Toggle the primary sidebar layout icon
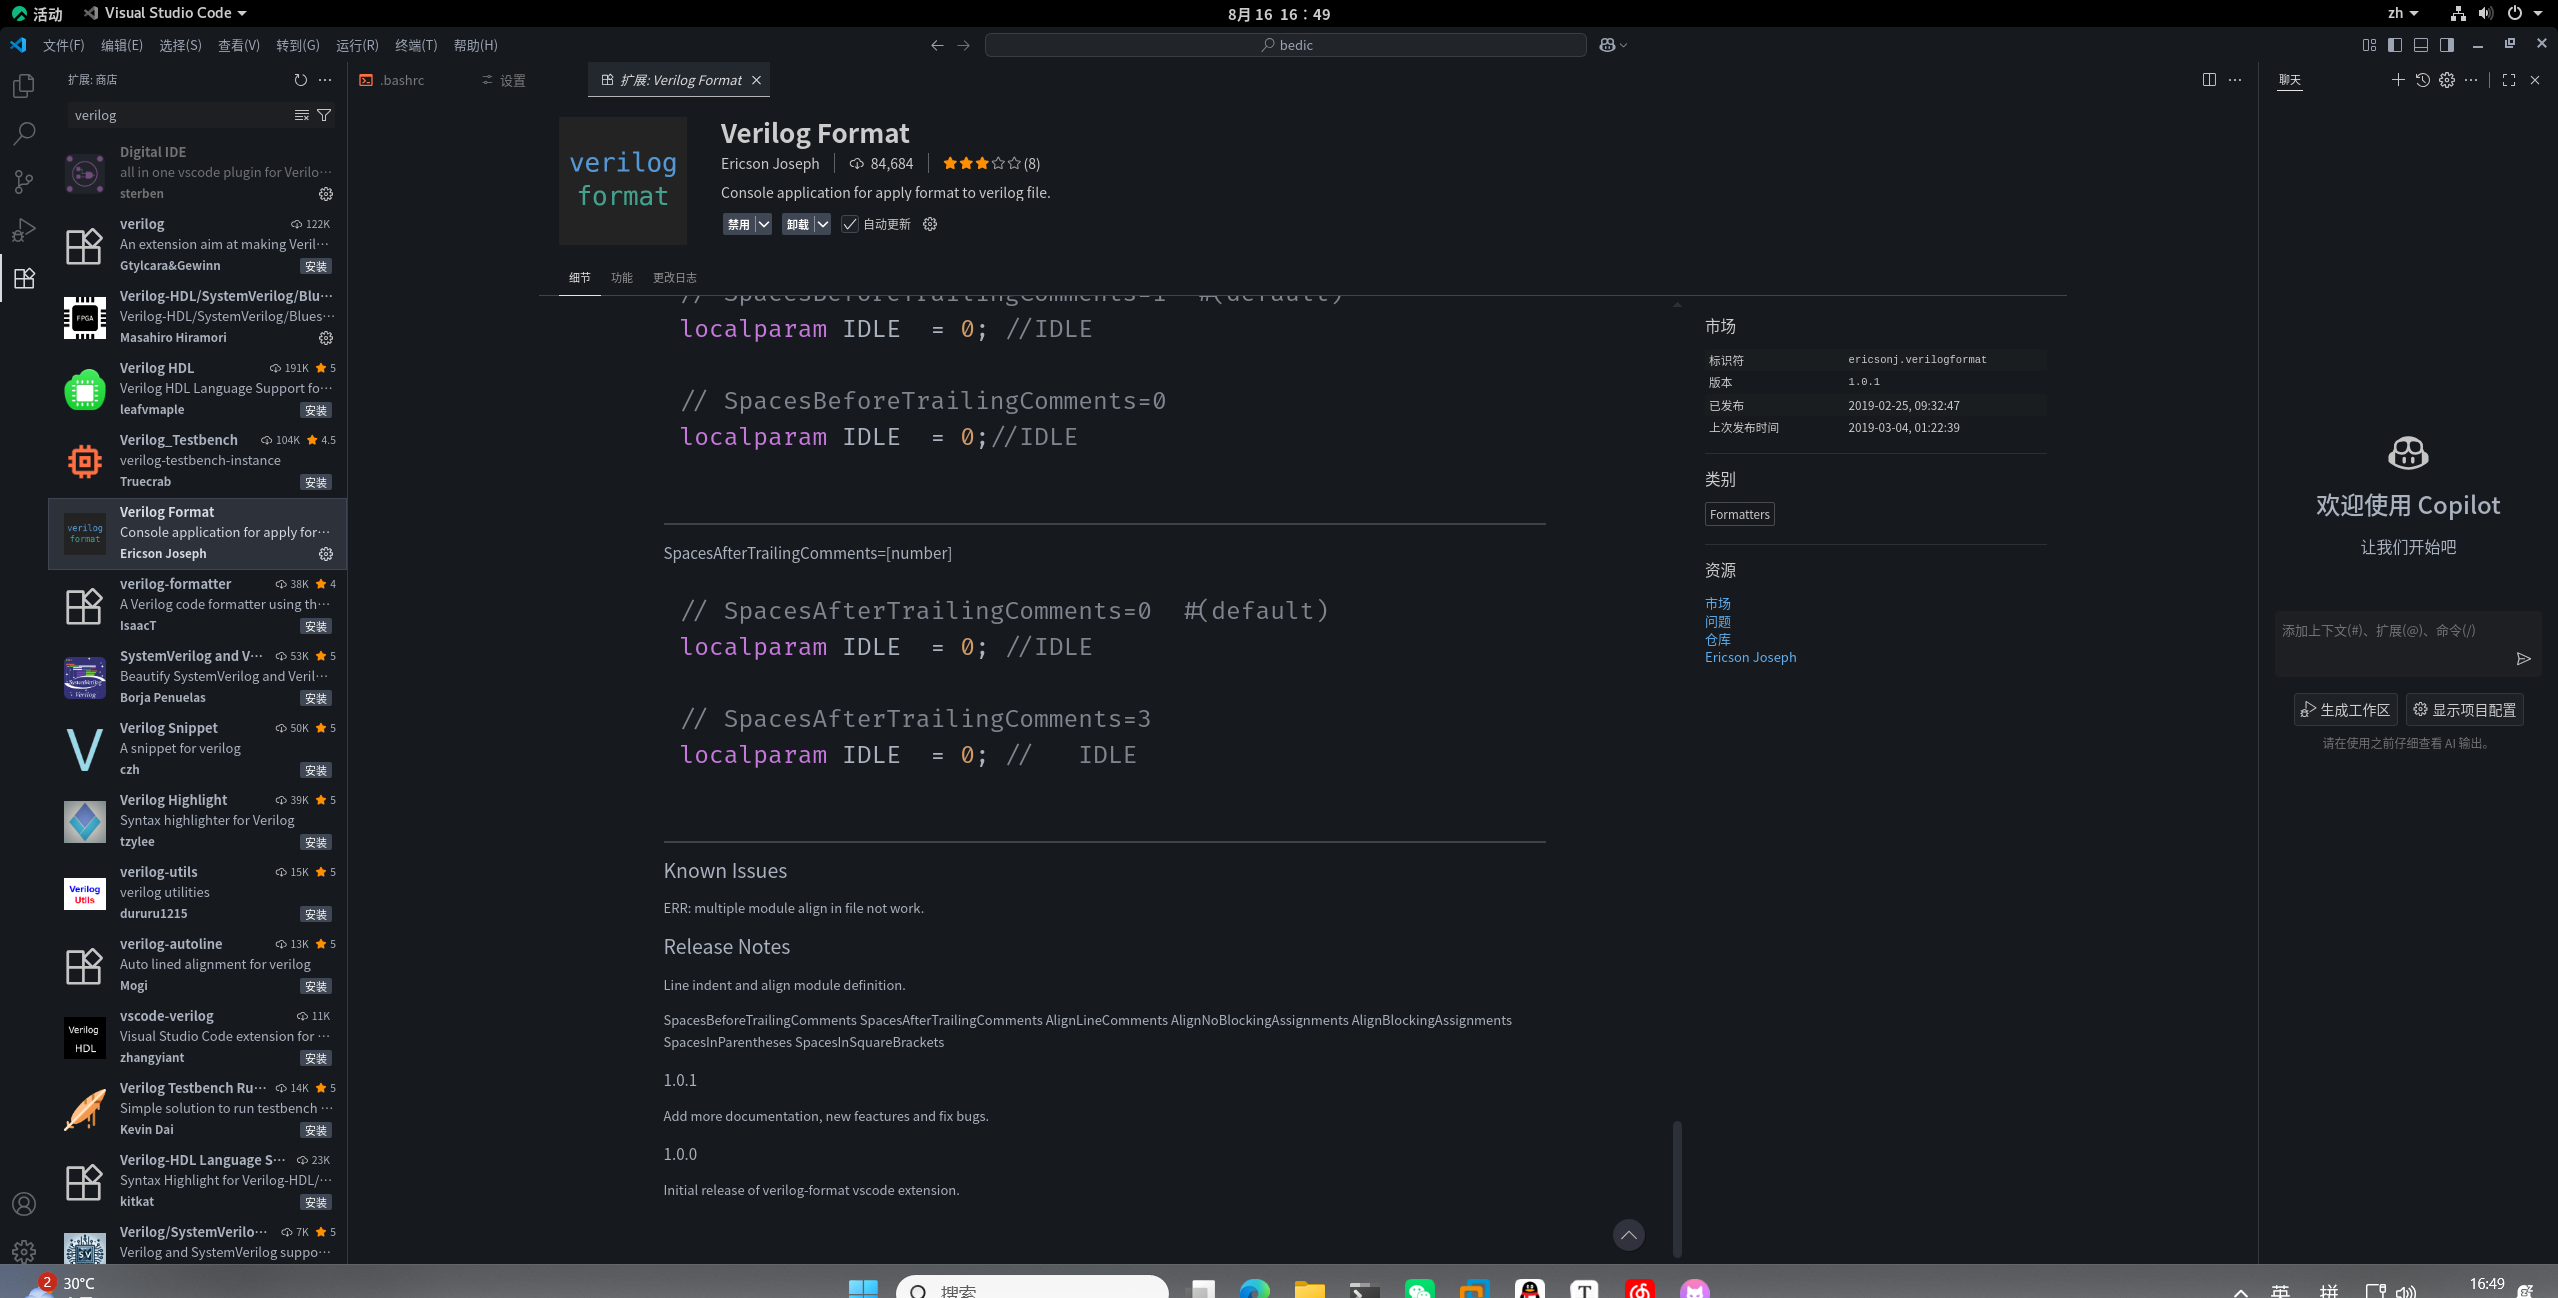 (2394, 45)
